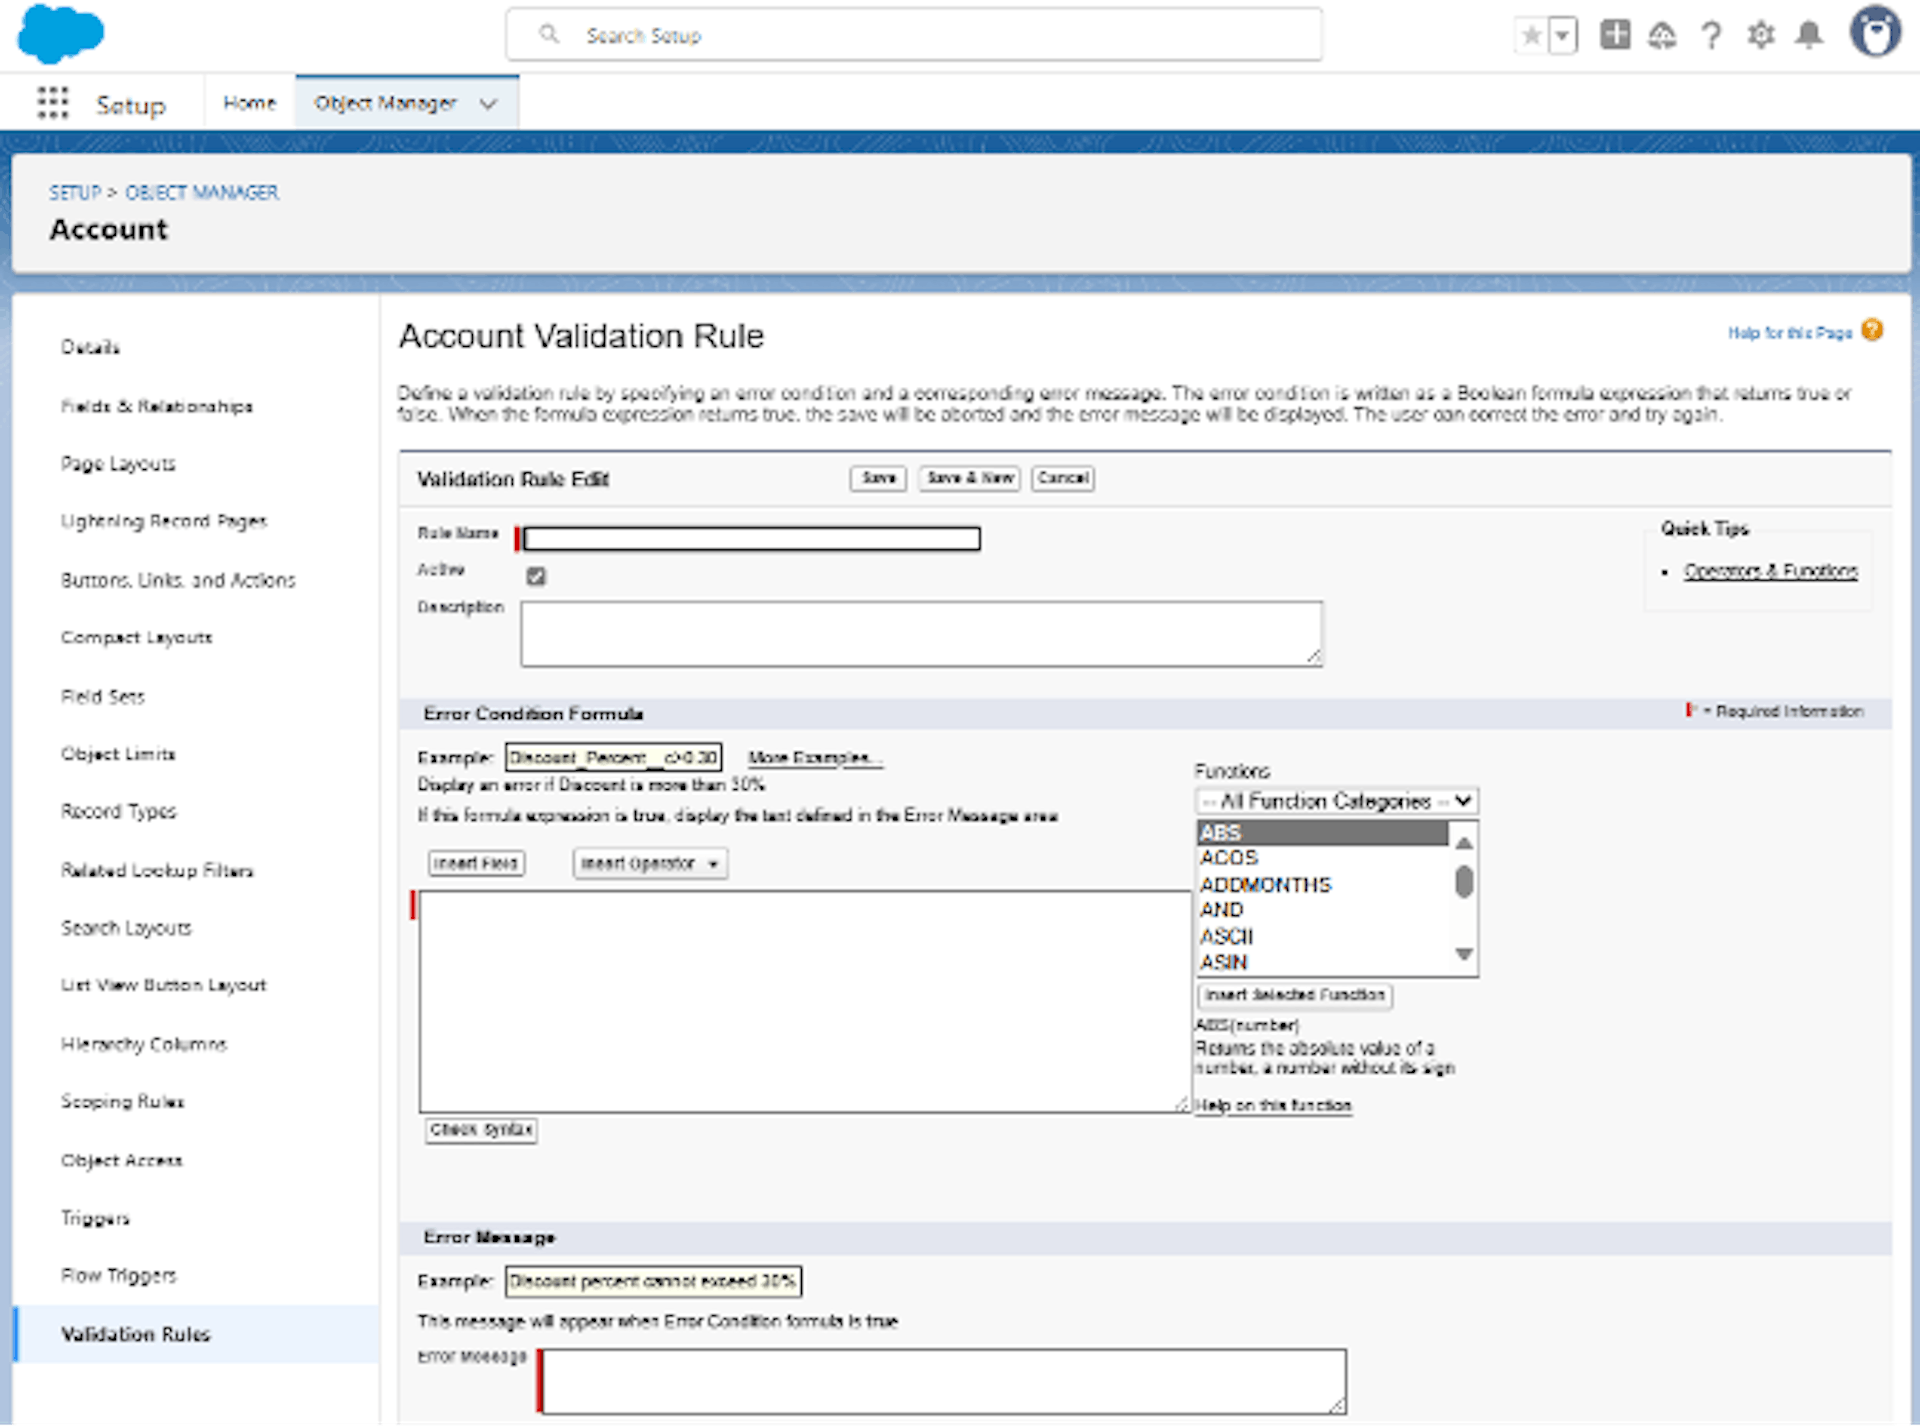Open List View Button Layout
1920x1428 pixels.
(x=164, y=985)
